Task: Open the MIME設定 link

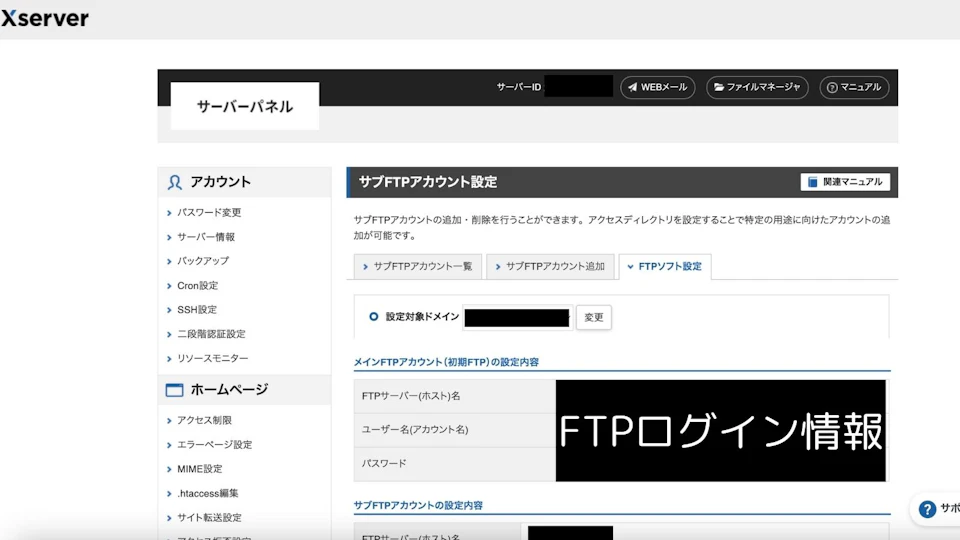Action: tap(200, 469)
